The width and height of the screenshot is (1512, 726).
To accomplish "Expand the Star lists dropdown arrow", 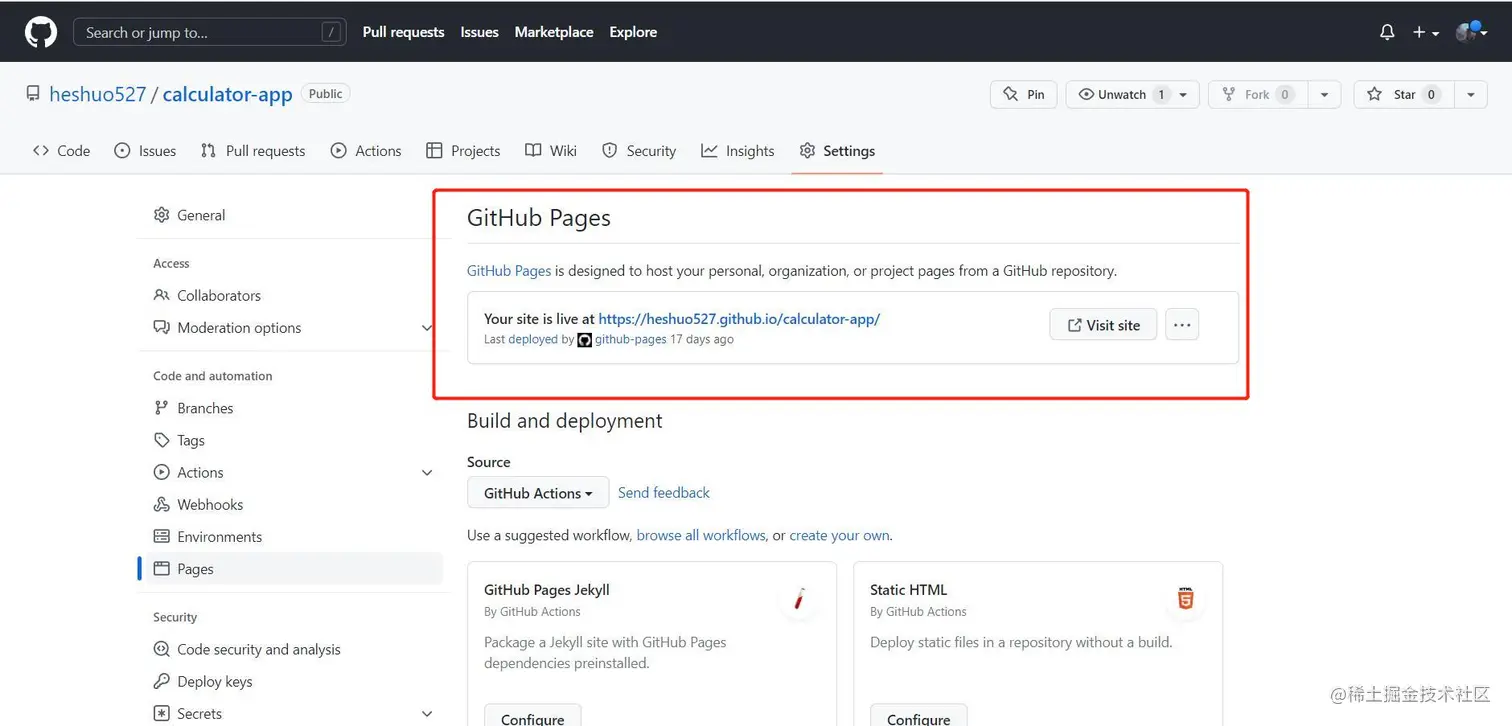I will (1470, 94).
